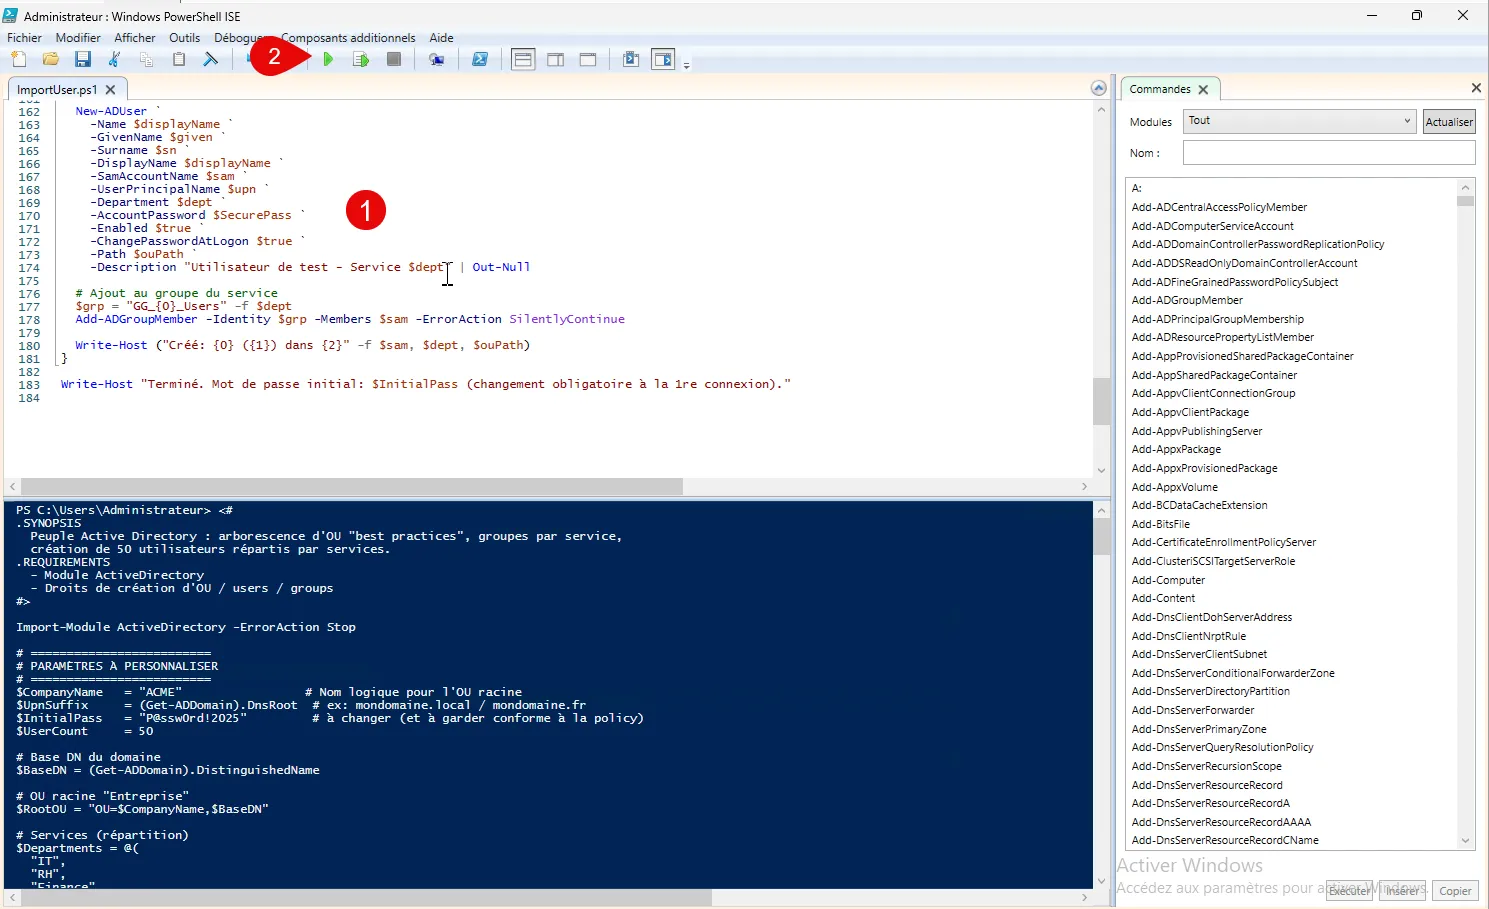Click the Nom input field
The height and width of the screenshot is (909, 1489).
[x=1328, y=153]
